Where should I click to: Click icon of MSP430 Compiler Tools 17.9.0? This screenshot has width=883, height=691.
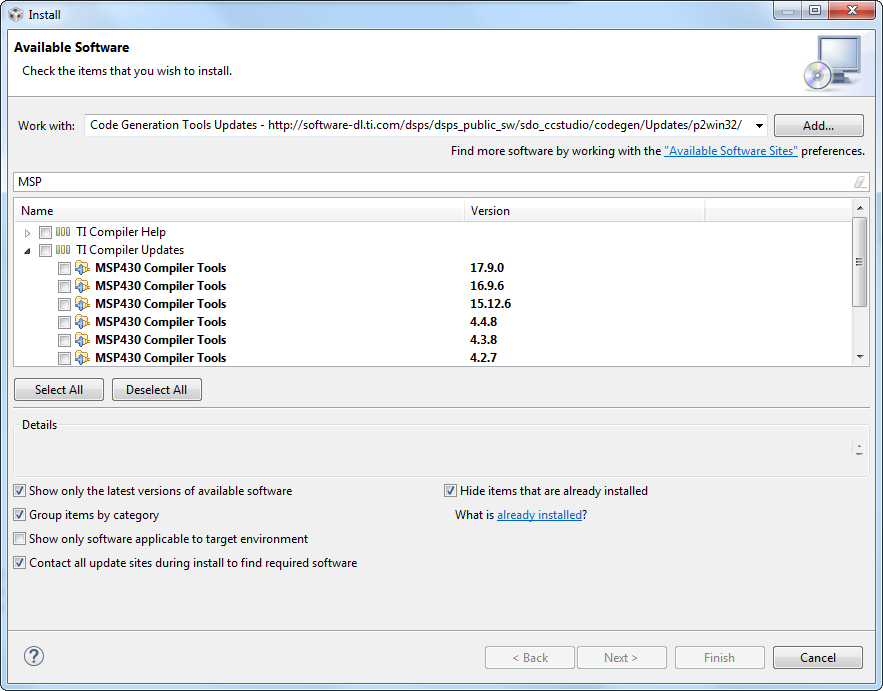pyautogui.click(x=82, y=268)
